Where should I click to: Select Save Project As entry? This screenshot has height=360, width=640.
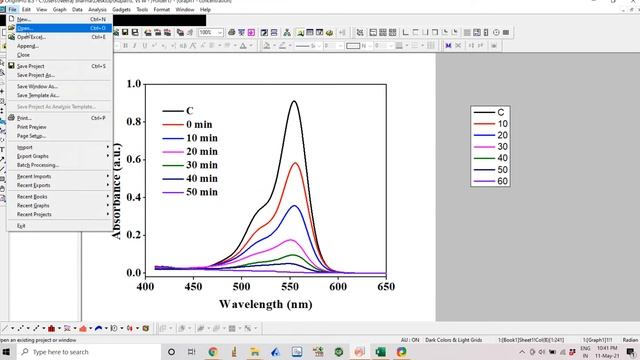click(x=60, y=75)
